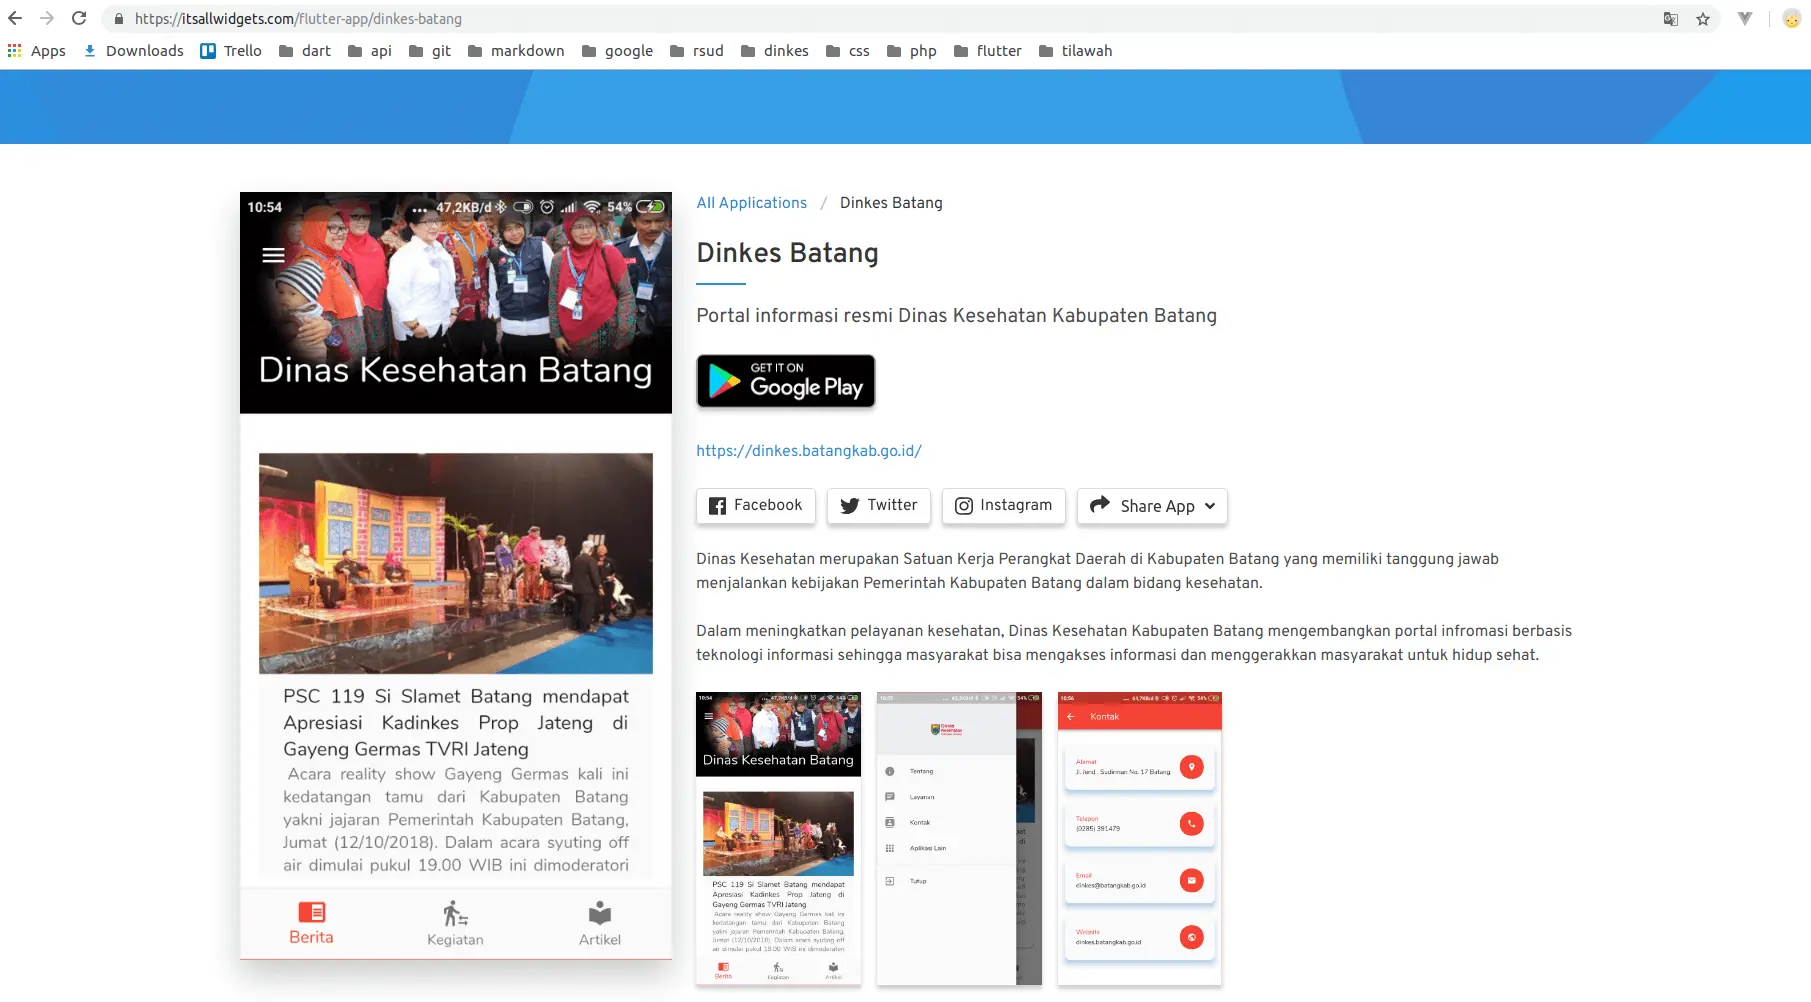Click the padlock site-info icon in the address bar

click(117, 18)
